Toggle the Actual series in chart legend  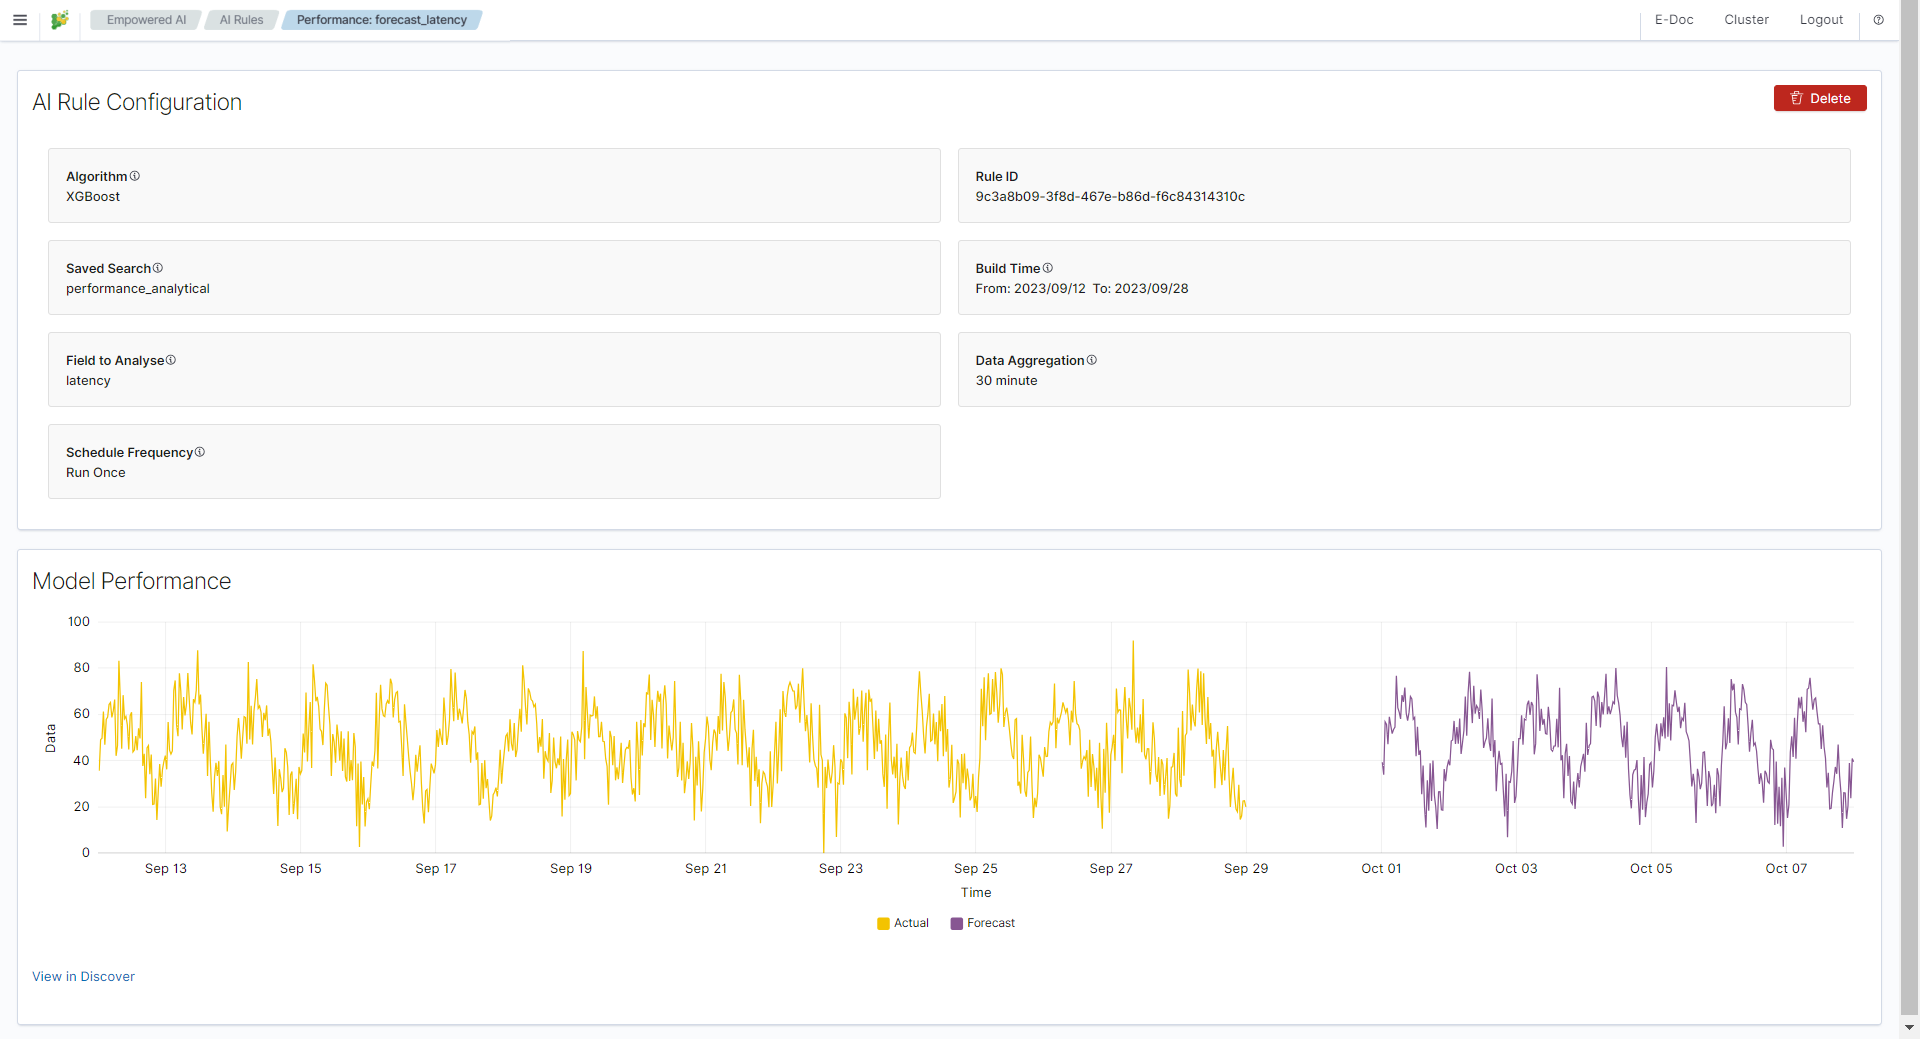tap(903, 923)
